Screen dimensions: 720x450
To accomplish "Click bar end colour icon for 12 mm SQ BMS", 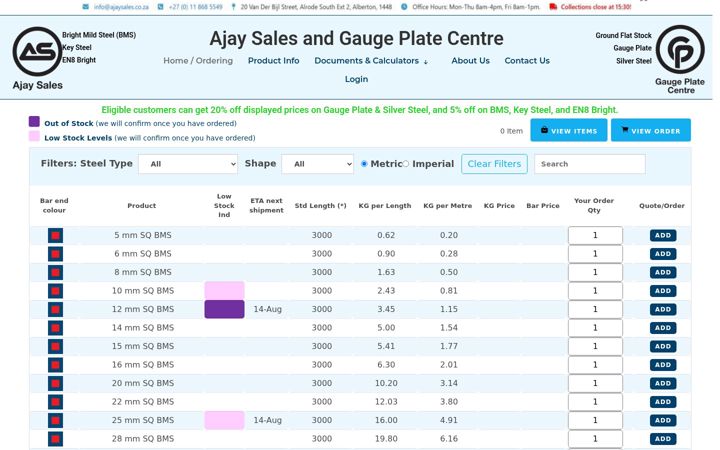I will pos(56,309).
